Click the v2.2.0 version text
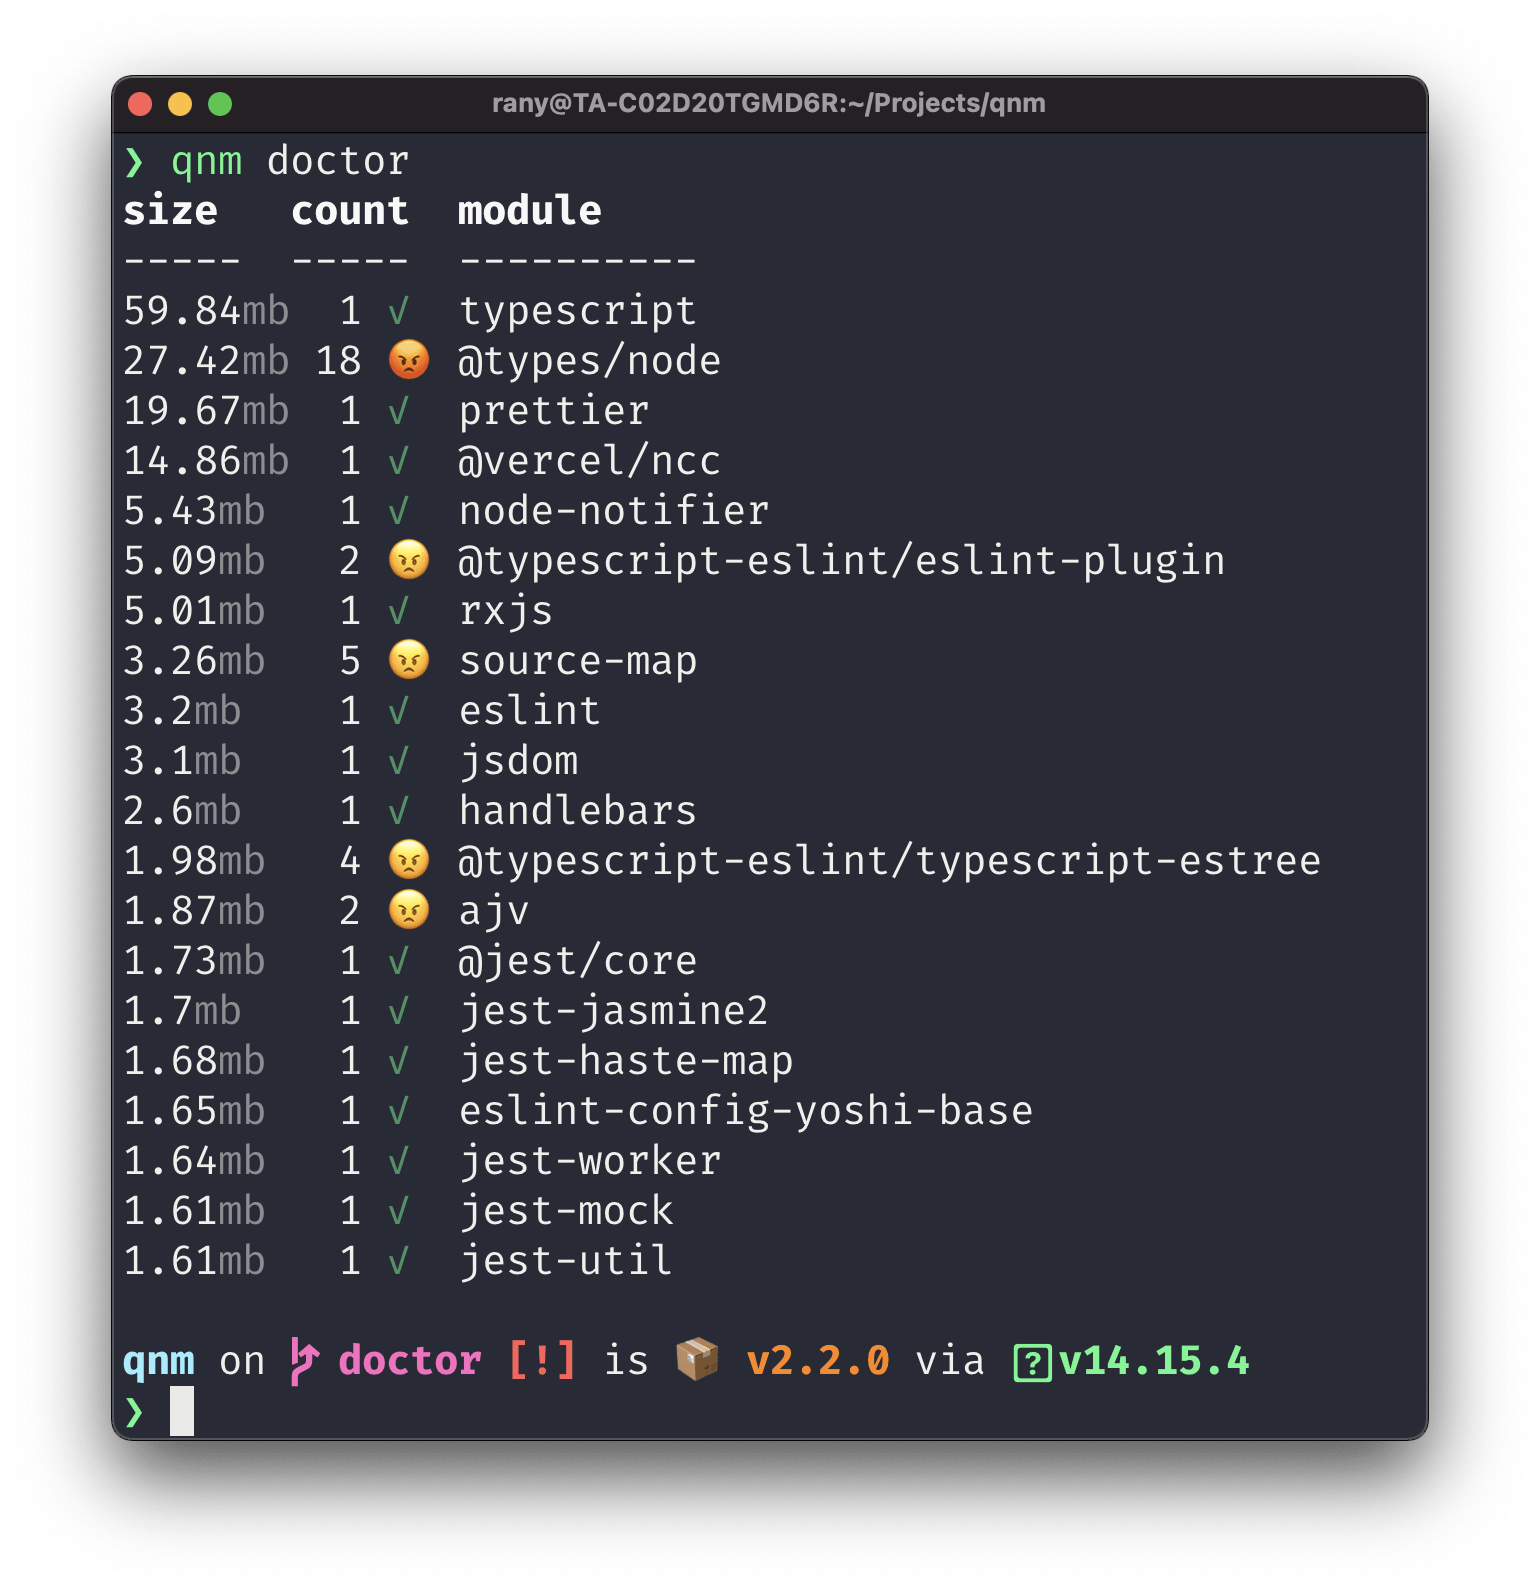The image size is (1540, 1588). point(818,1361)
